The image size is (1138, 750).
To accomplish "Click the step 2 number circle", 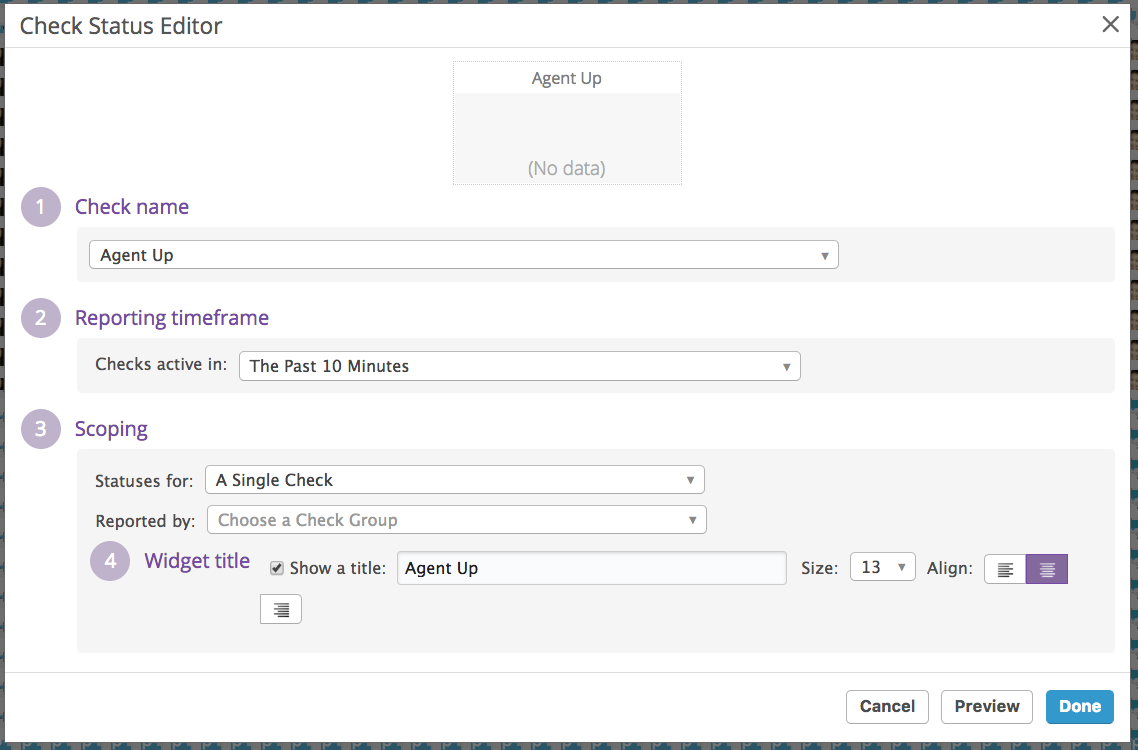I will click(x=41, y=318).
